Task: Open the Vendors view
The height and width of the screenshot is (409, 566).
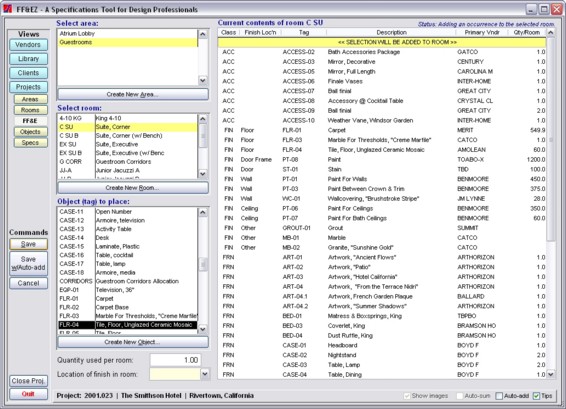Action: 28,45
